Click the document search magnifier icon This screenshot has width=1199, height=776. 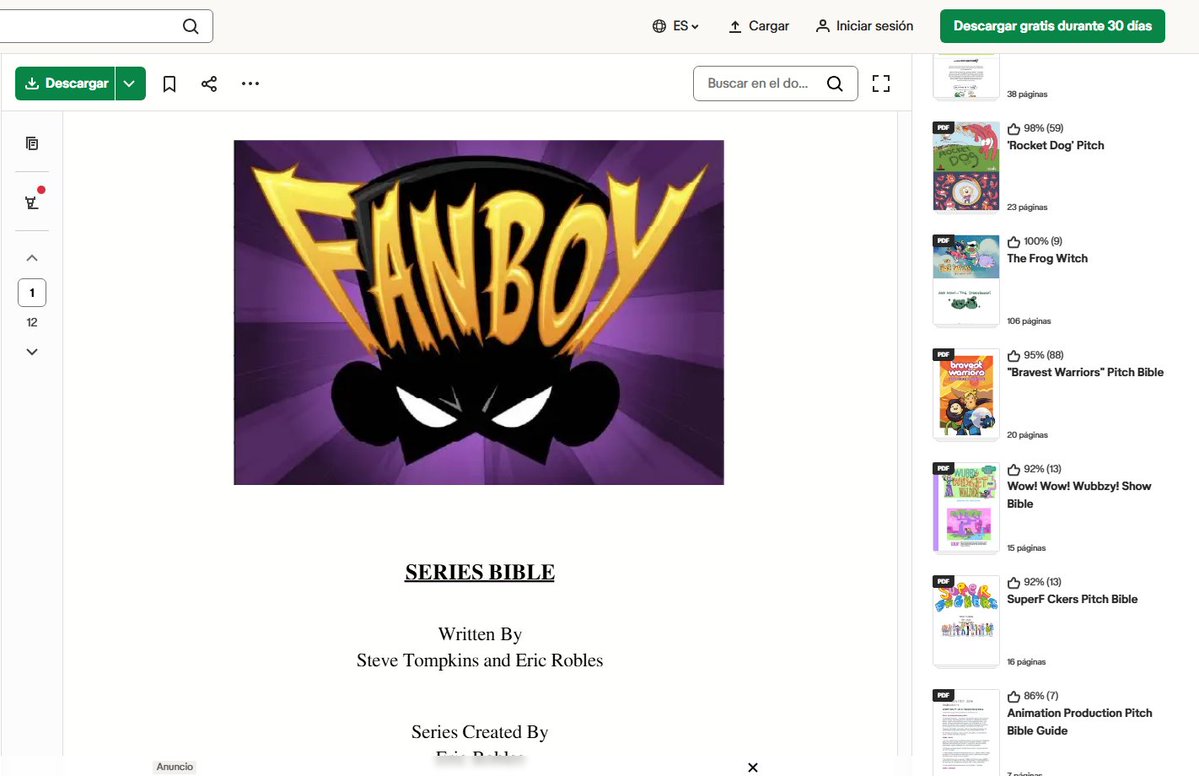point(835,83)
